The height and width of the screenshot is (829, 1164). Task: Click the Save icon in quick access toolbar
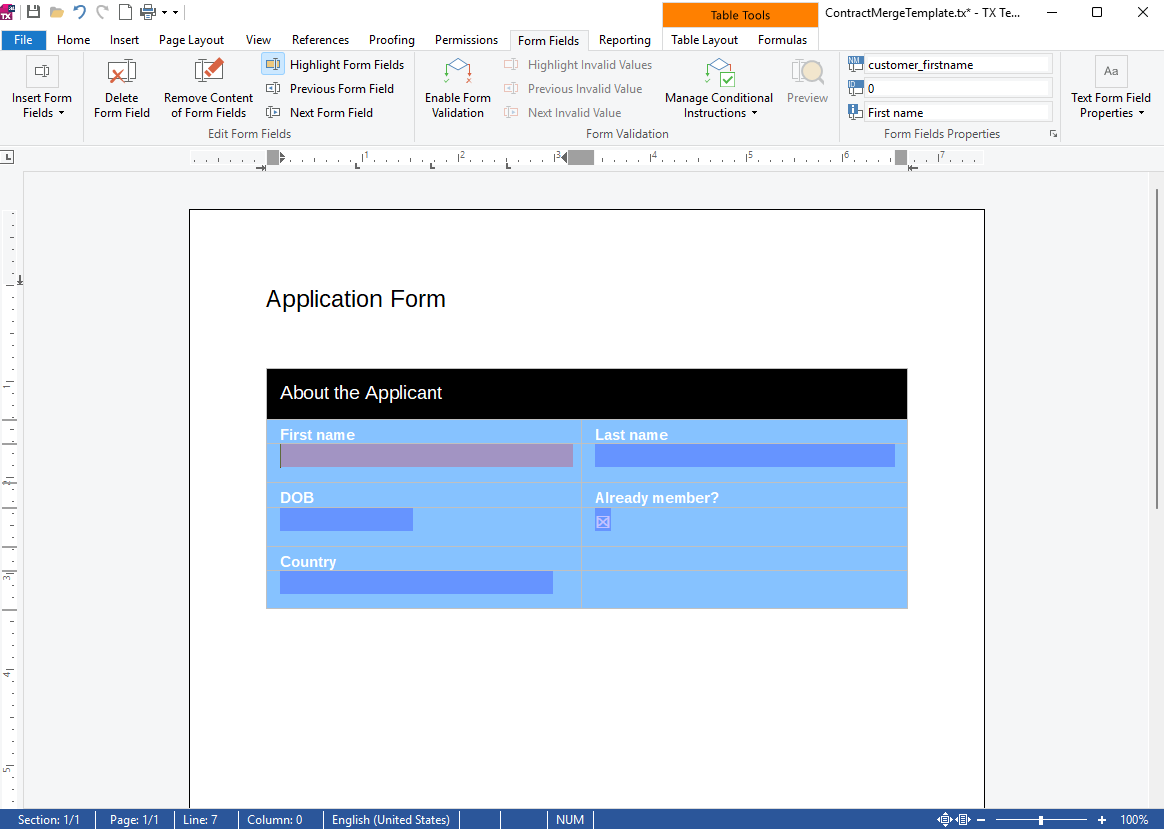(34, 12)
